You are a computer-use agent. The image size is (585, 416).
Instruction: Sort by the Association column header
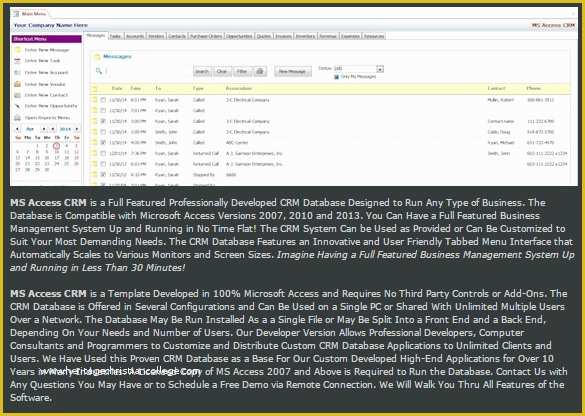(x=239, y=89)
